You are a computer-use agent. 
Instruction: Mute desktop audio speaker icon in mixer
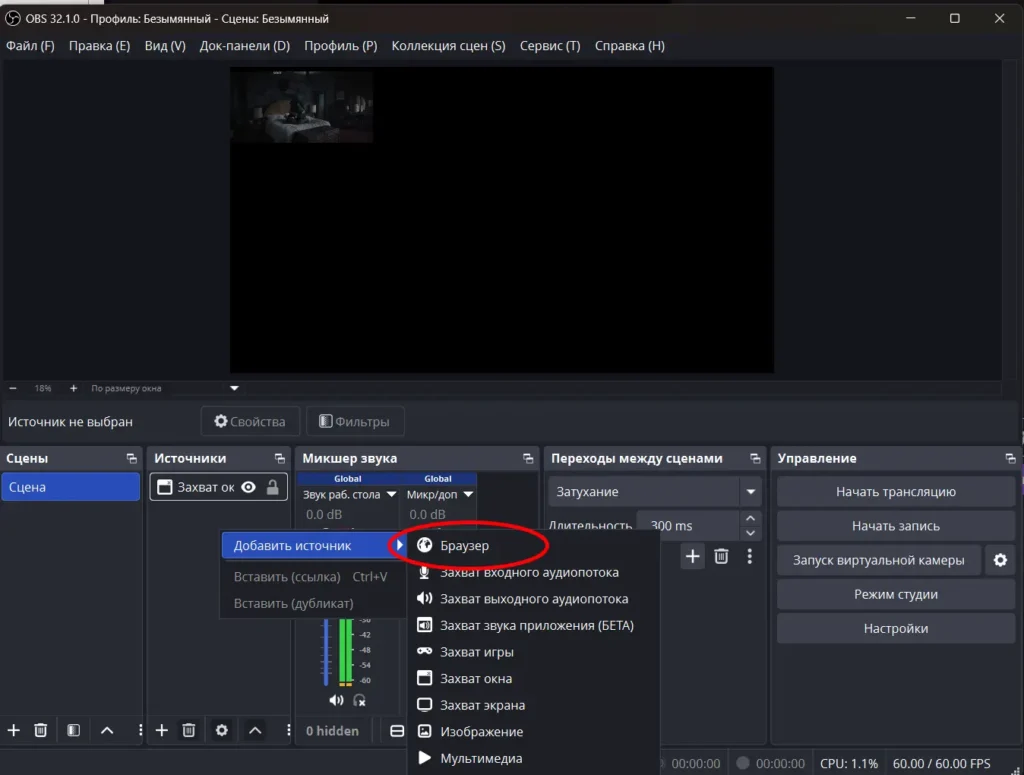click(x=336, y=700)
